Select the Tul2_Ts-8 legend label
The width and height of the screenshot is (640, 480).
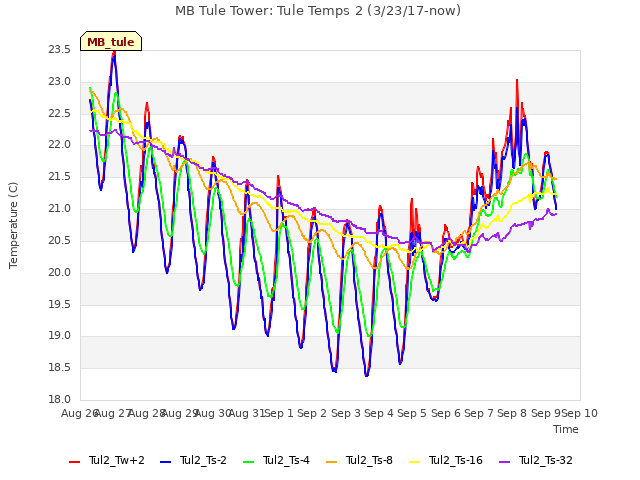click(x=369, y=460)
